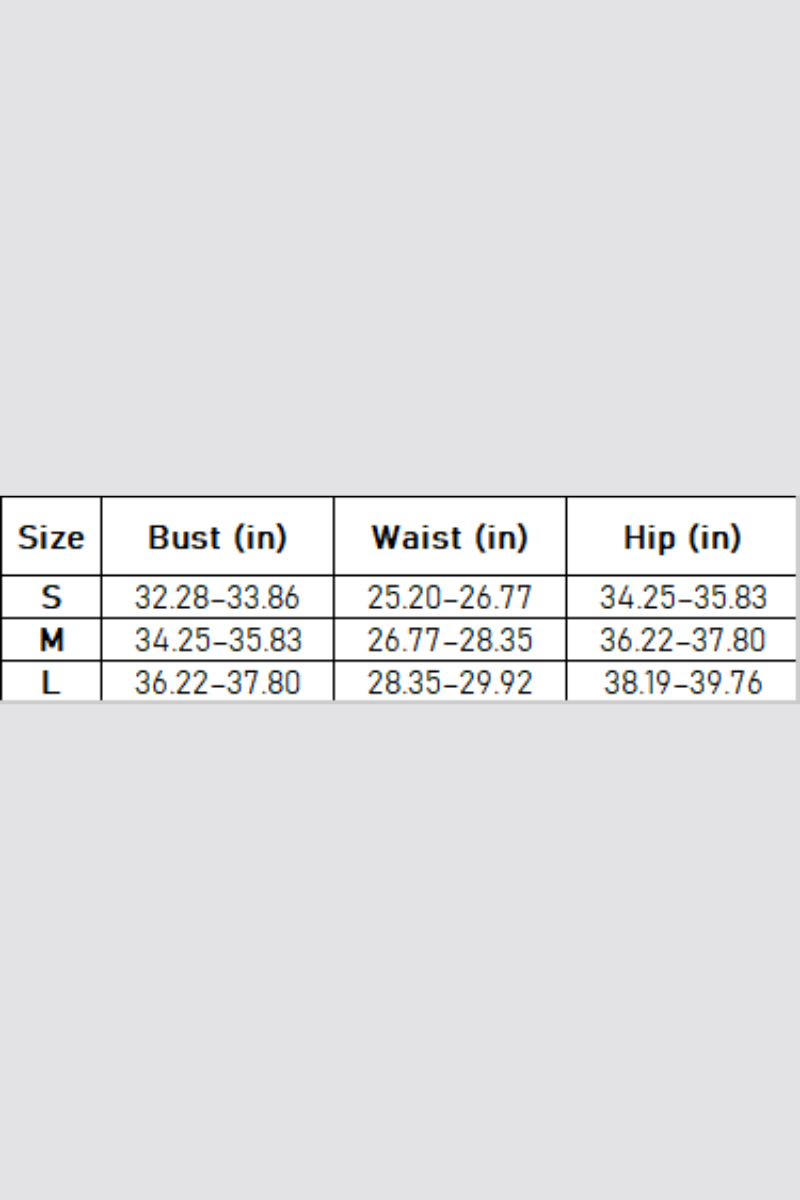Click the Size column header
Image resolution: width=800 pixels, height=1200 pixels.
click(51, 538)
